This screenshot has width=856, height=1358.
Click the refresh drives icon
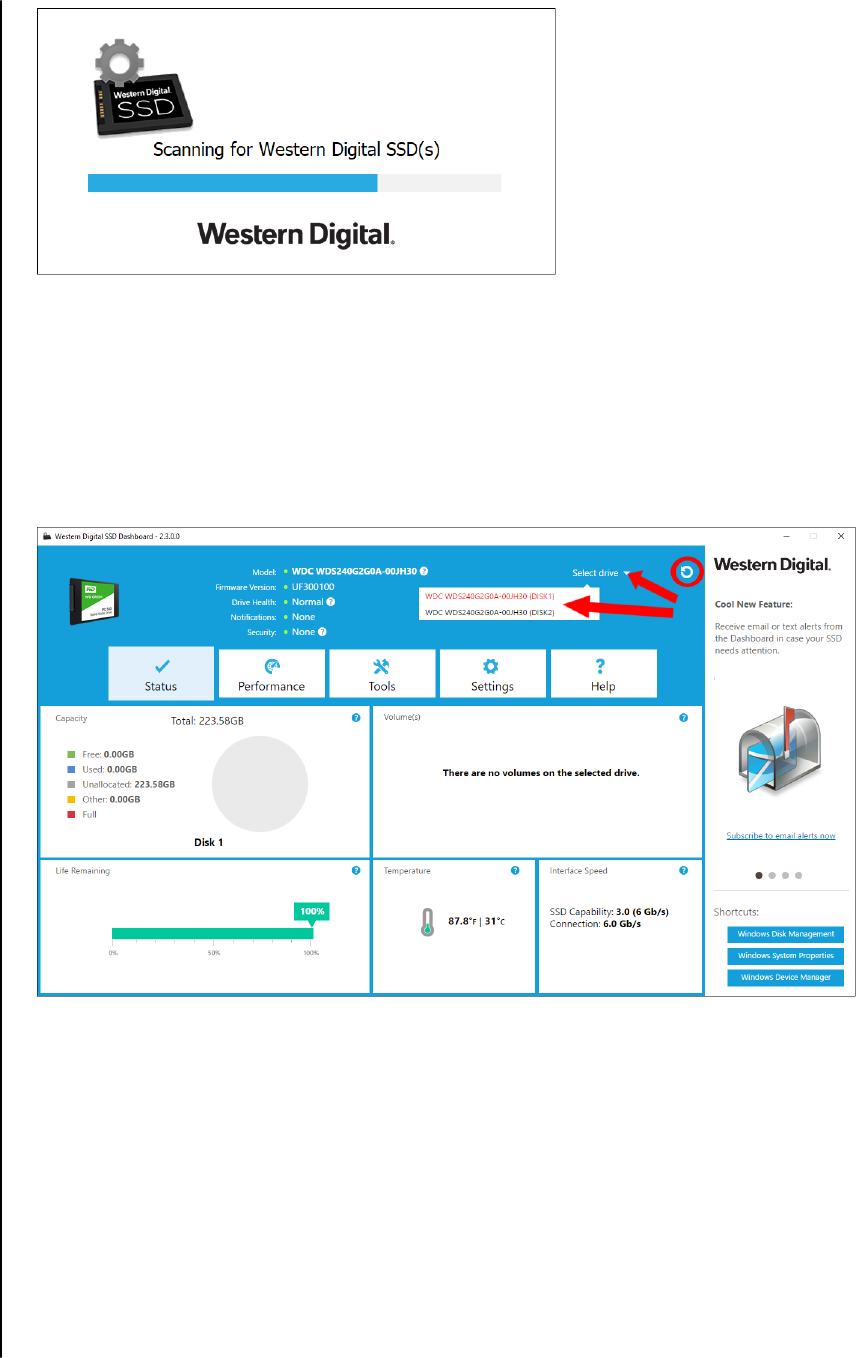click(687, 572)
